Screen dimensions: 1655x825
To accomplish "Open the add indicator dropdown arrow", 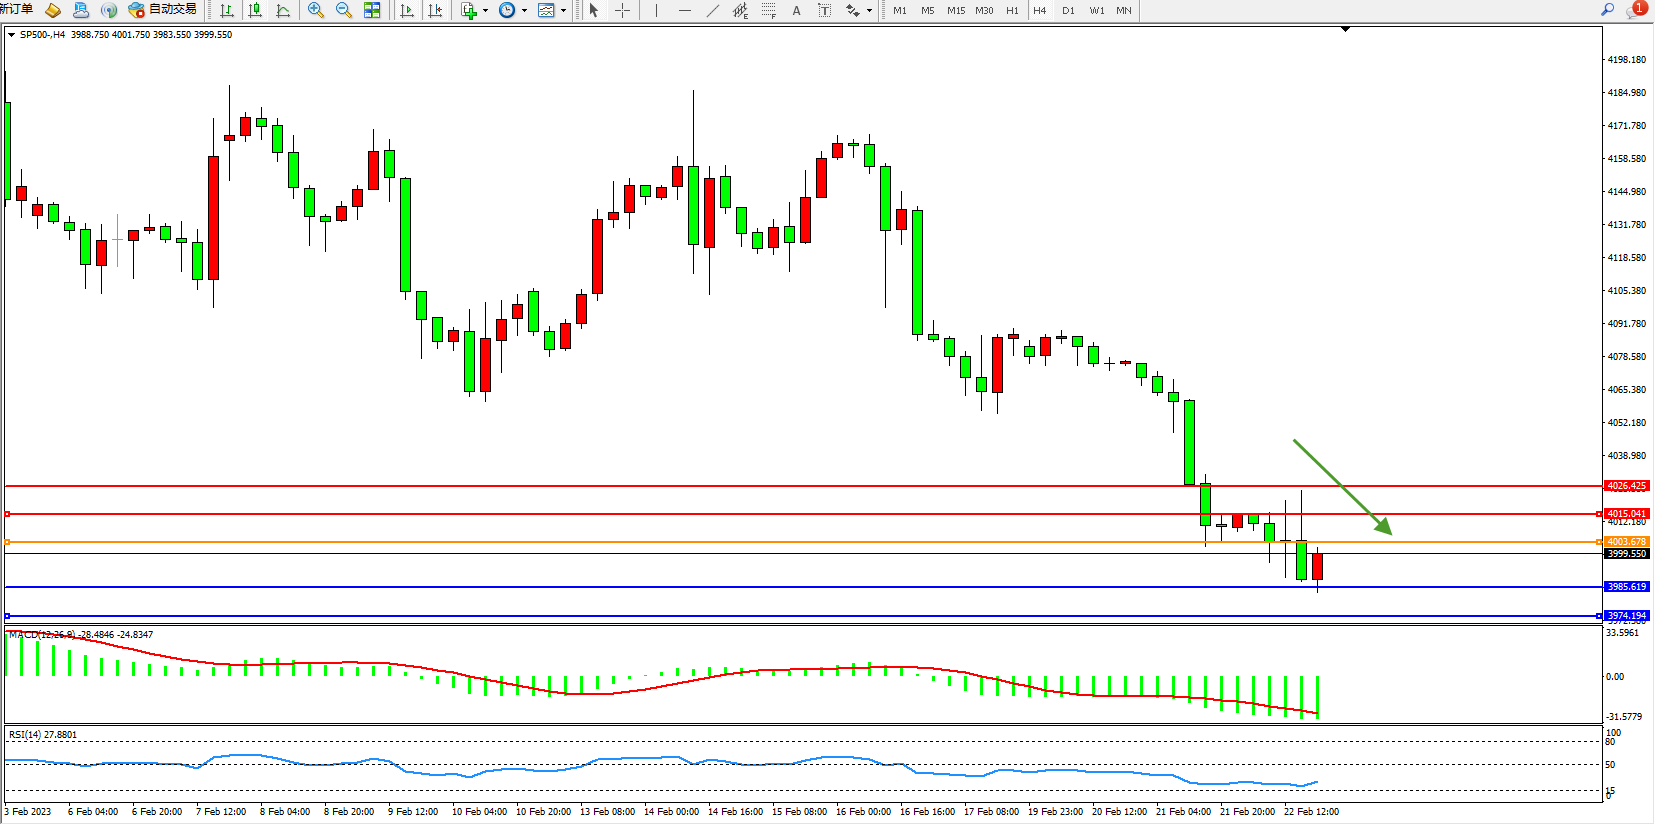I will (486, 11).
